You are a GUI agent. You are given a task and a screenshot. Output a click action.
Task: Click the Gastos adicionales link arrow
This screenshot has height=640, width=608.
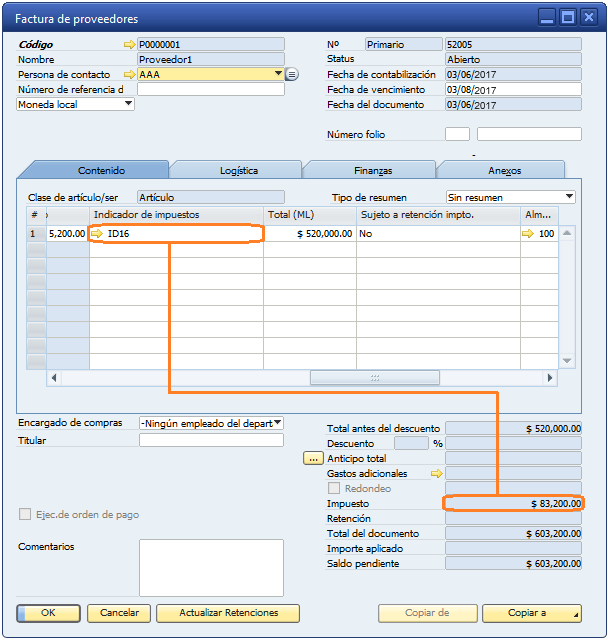436,474
